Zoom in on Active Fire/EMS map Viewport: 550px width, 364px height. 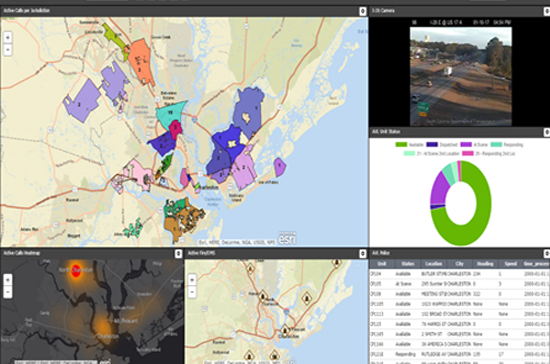(192, 280)
